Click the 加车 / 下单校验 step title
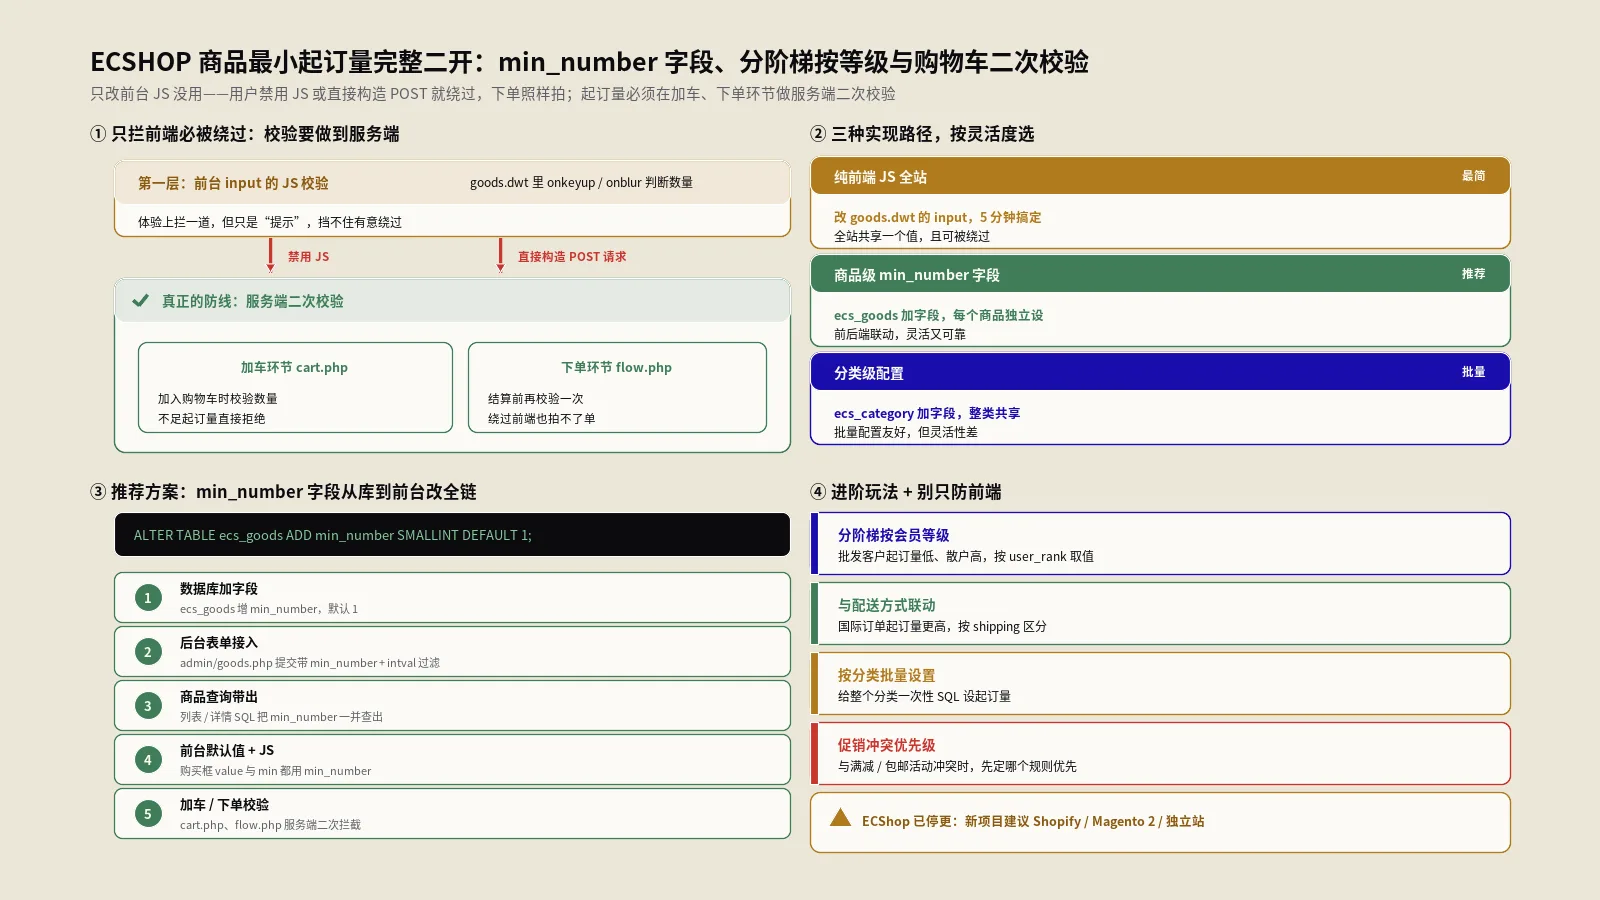This screenshot has height=900, width=1600. click(224, 805)
